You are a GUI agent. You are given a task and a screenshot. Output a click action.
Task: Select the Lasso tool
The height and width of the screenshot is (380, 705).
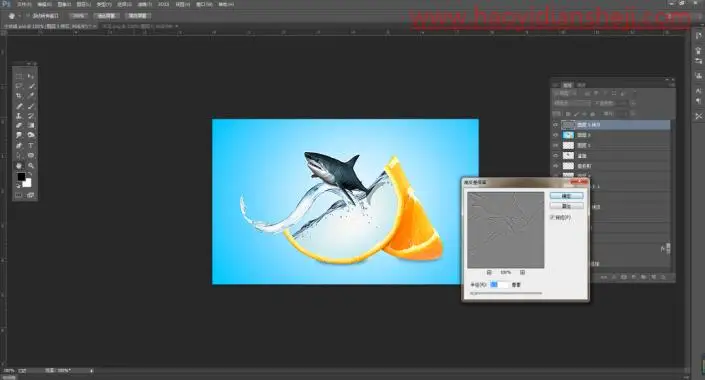19,86
